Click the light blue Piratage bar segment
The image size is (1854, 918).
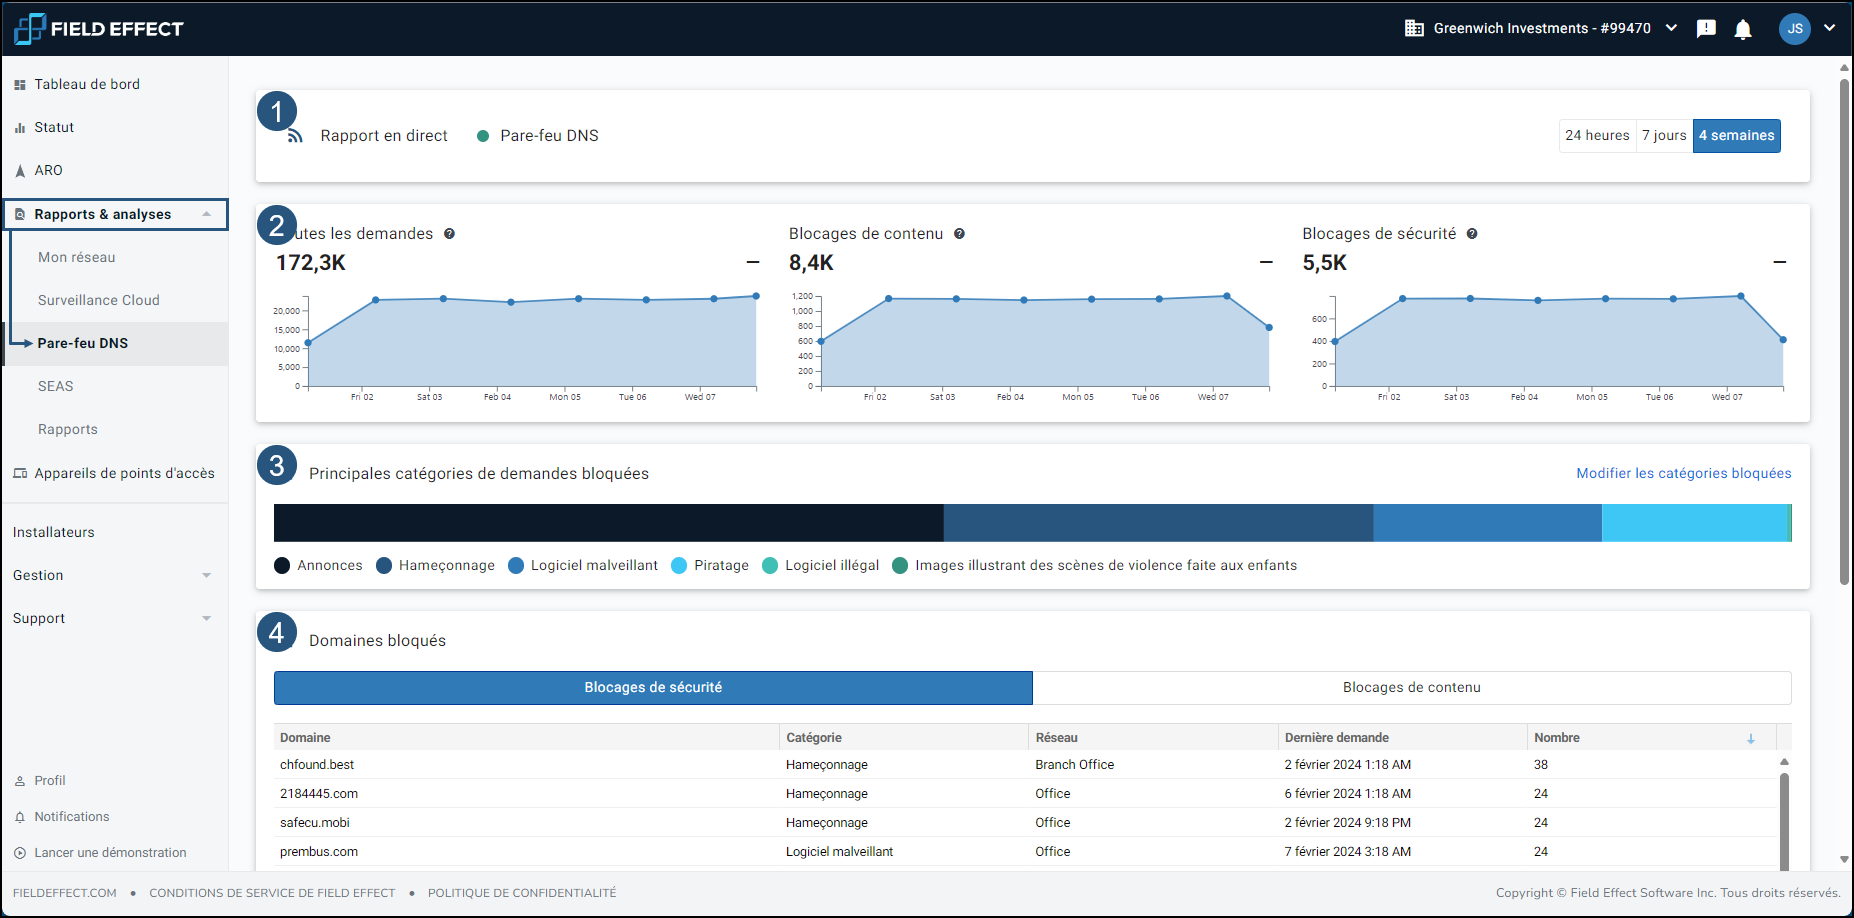1695,523
